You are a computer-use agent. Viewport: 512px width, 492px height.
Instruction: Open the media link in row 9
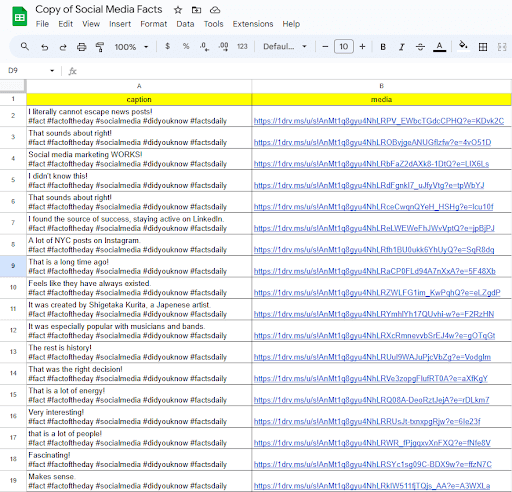pyautogui.click(x=375, y=271)
